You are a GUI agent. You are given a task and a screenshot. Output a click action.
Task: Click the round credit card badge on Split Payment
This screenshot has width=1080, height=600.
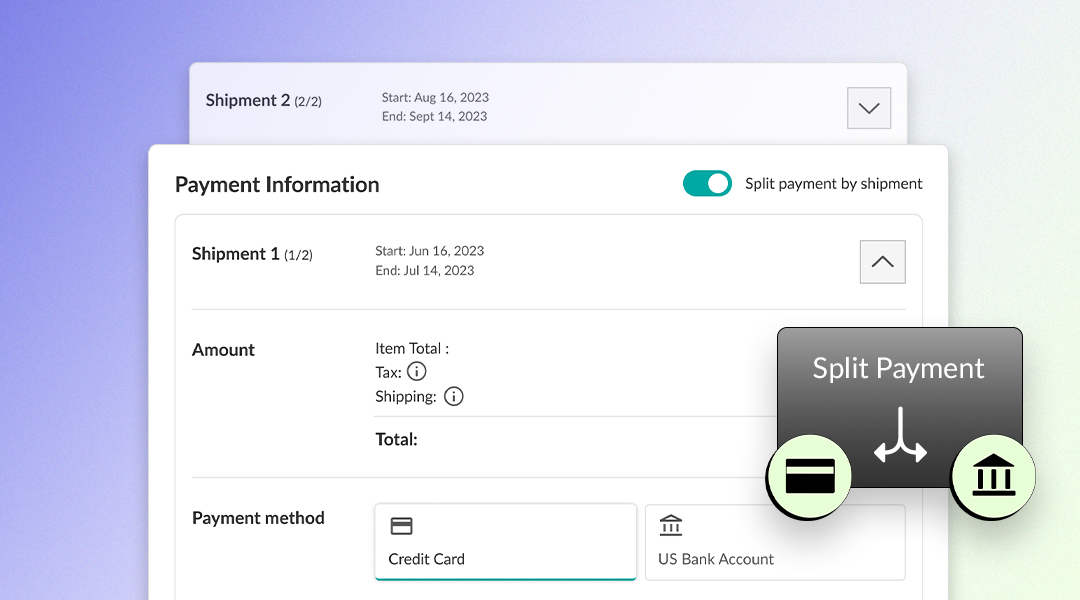(x=809, y=475)
